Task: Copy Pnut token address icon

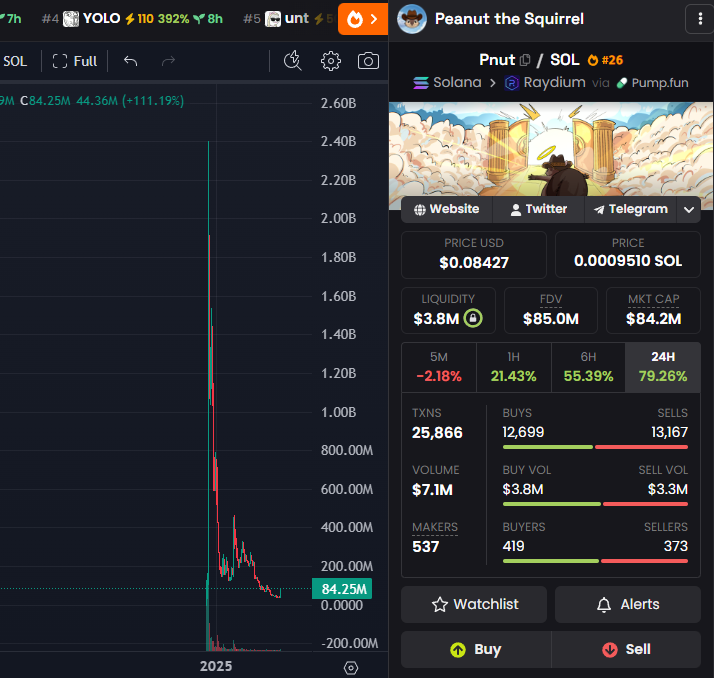Action: (x=525, y=60)
